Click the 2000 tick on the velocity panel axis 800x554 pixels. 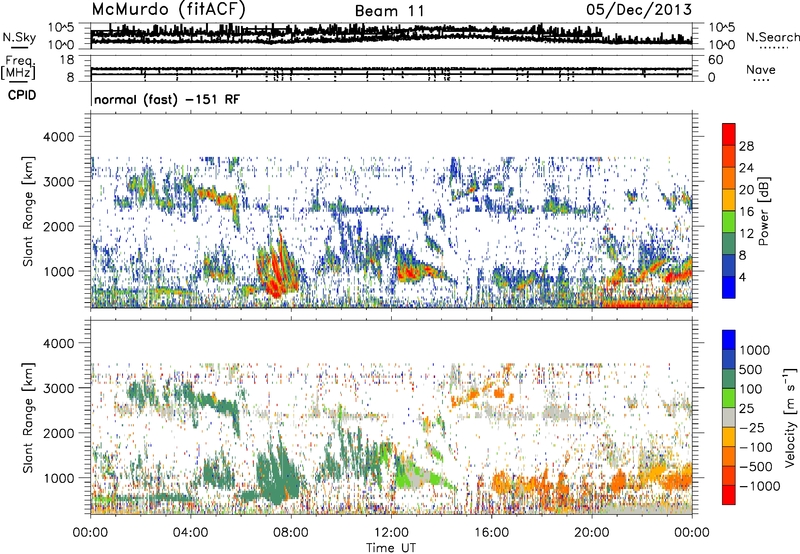click(x=58, y=433)
